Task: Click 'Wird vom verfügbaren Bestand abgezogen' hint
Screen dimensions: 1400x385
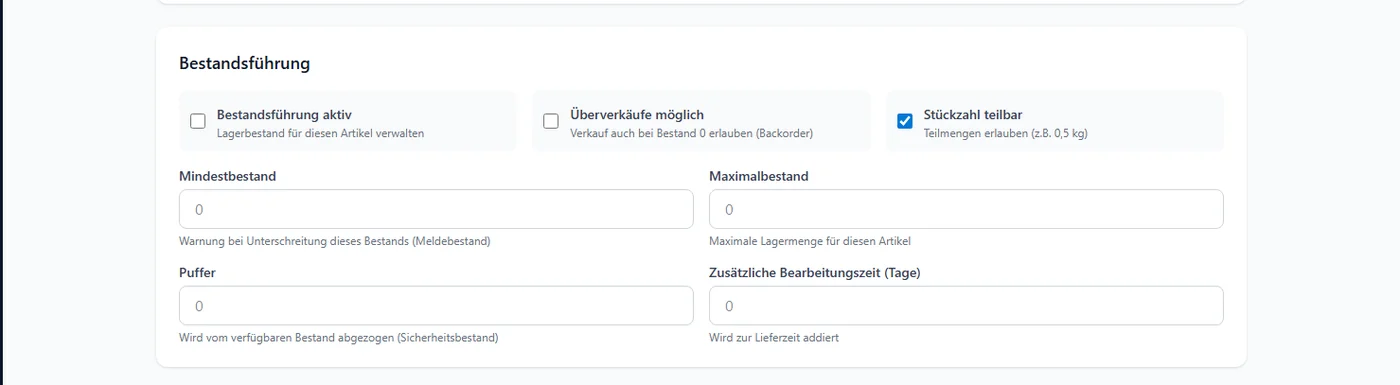Action: click(x=286, y=338)
